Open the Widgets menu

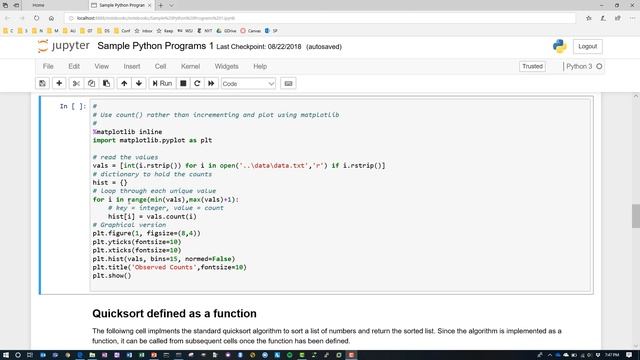tap(227, 67)
